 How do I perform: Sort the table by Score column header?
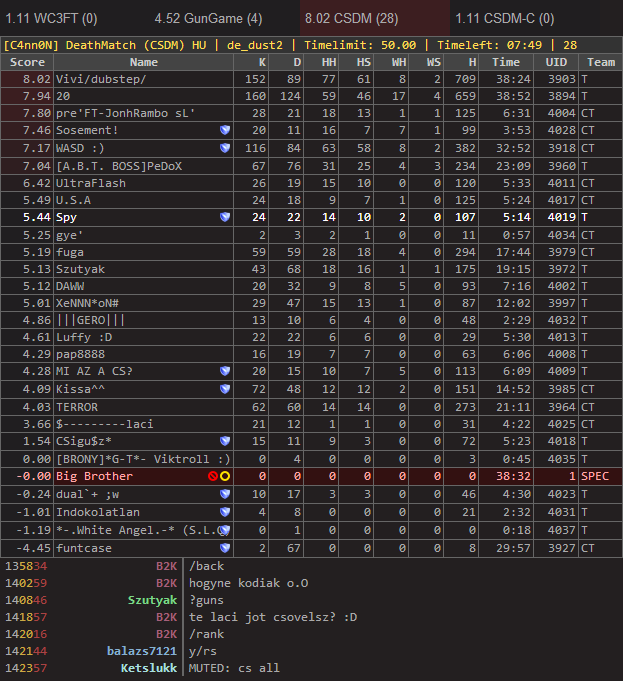(x=27, y=62)
